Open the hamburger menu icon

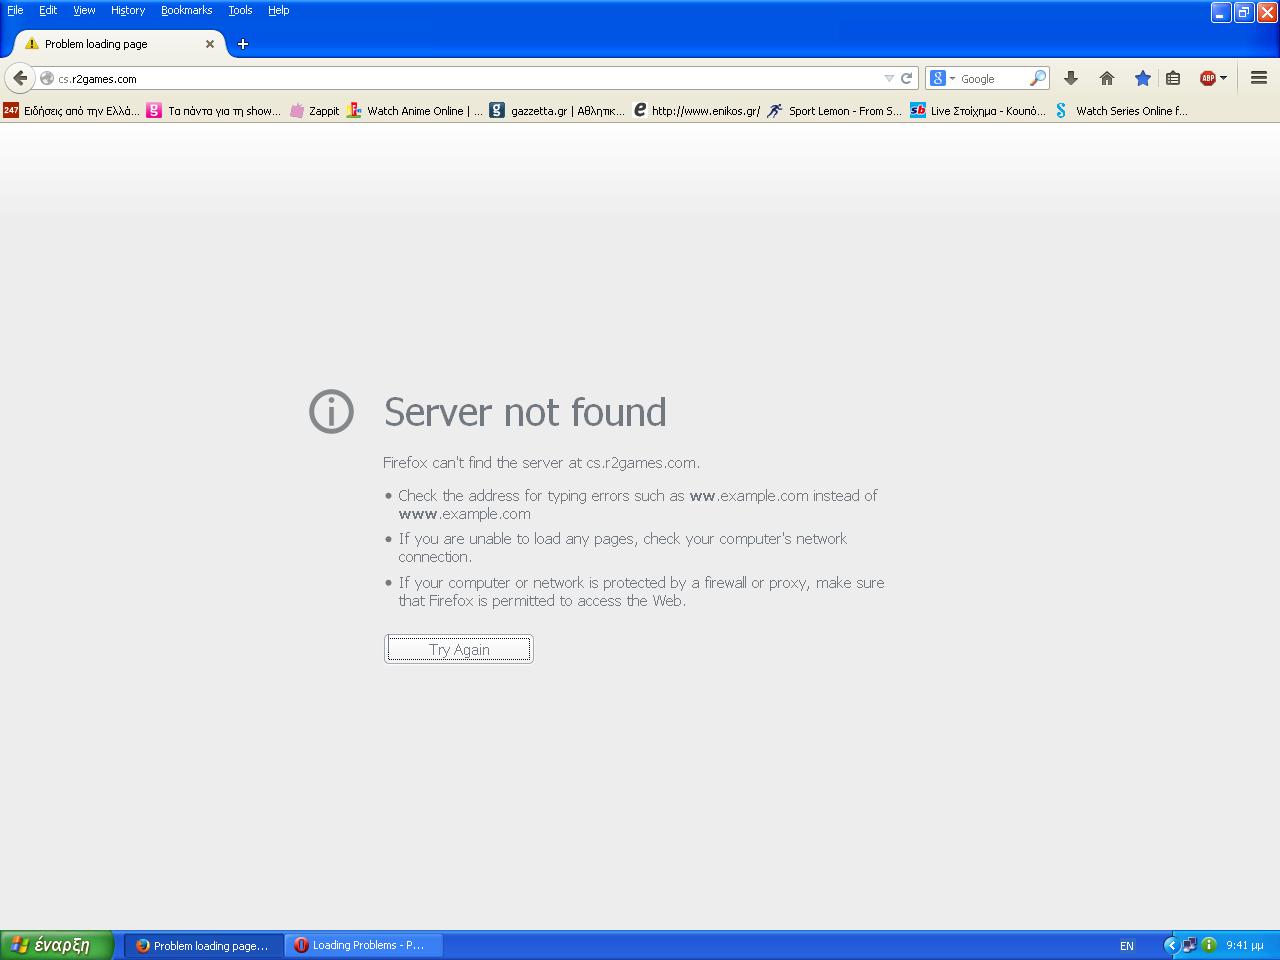(x=1258, y=78)
